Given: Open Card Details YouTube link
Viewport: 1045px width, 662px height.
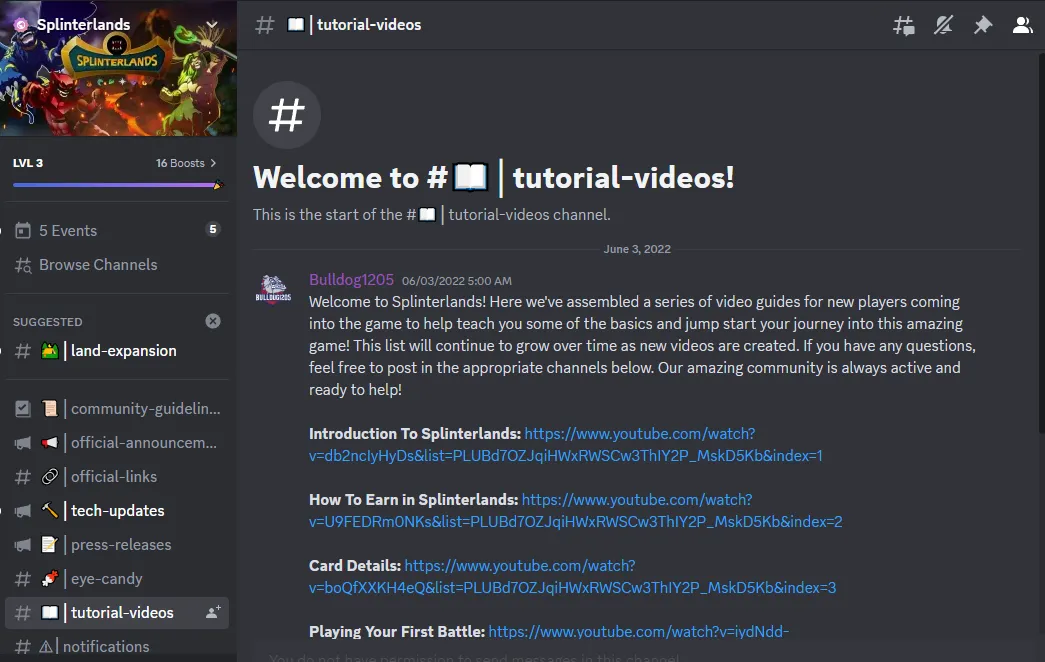Looking at the screenshot, I should (572, 577).
